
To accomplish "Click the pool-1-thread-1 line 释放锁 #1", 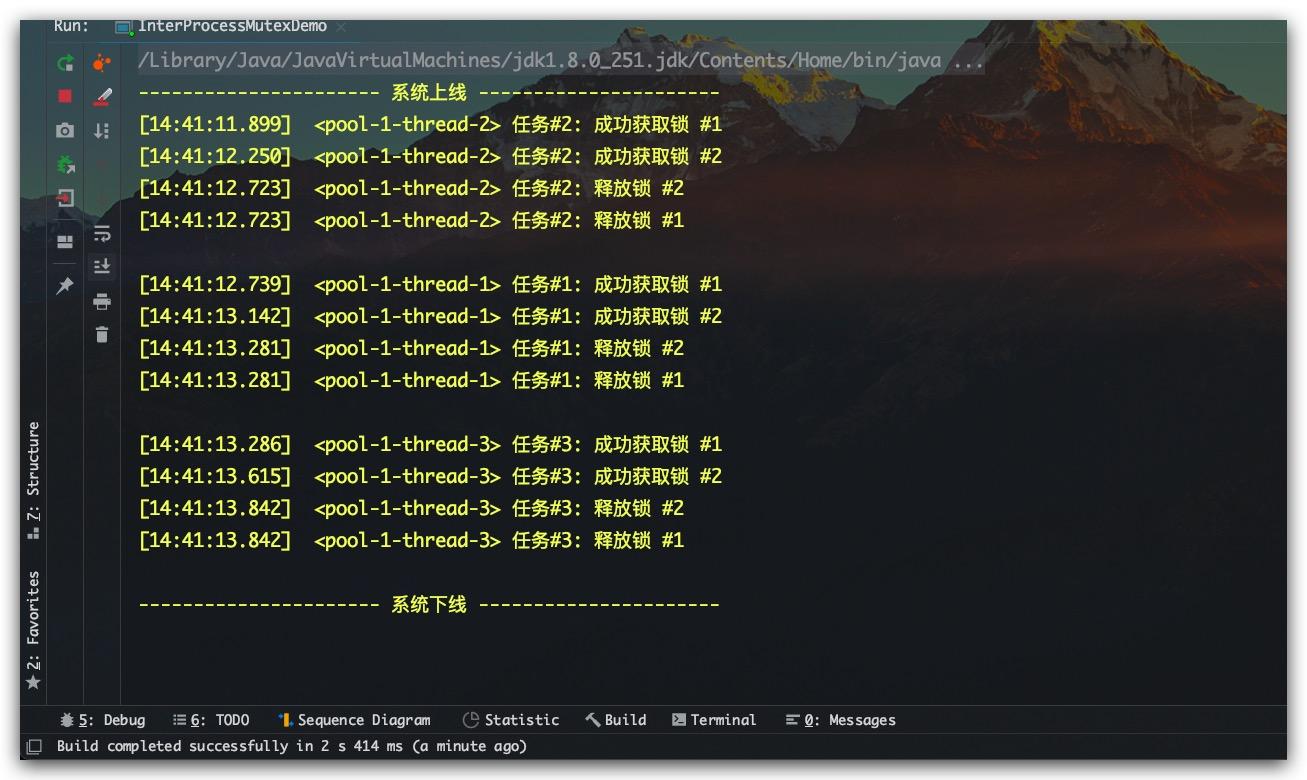I will point(411,381).
